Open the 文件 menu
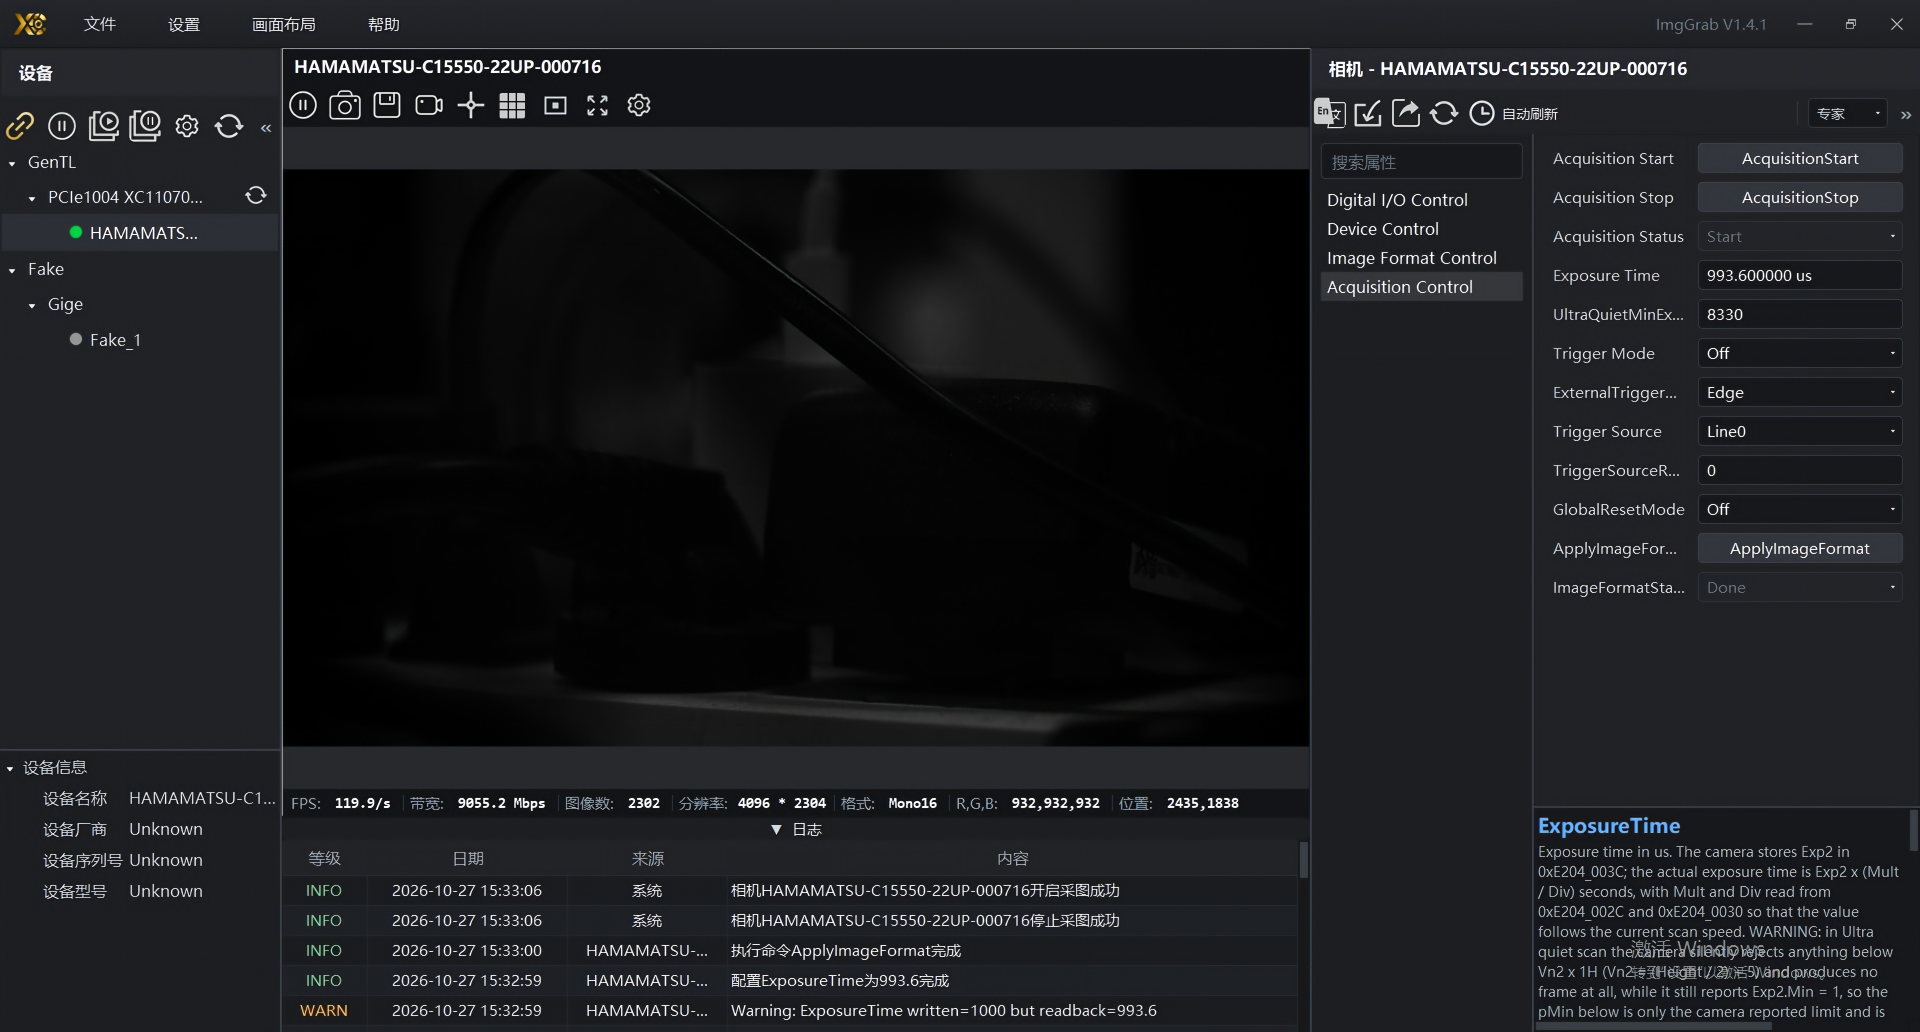 point(100,24)
